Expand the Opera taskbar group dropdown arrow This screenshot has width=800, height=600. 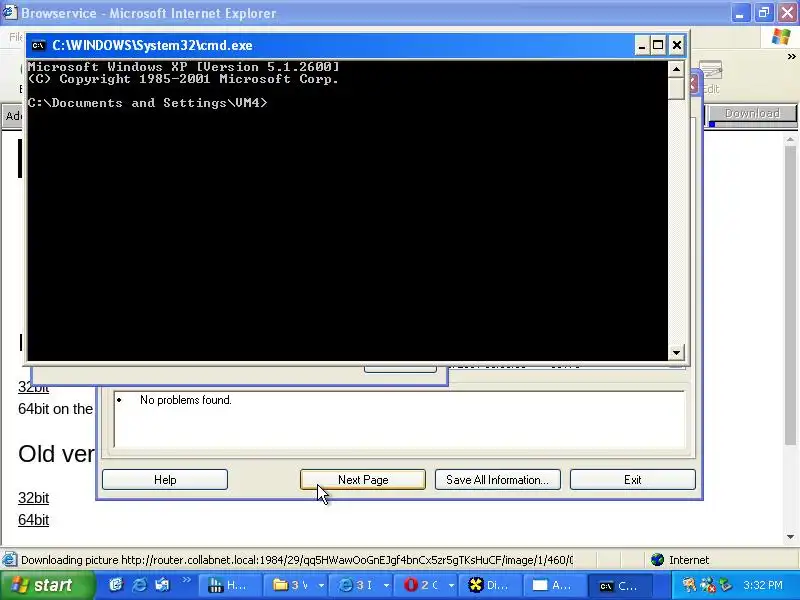pos(452,585)
